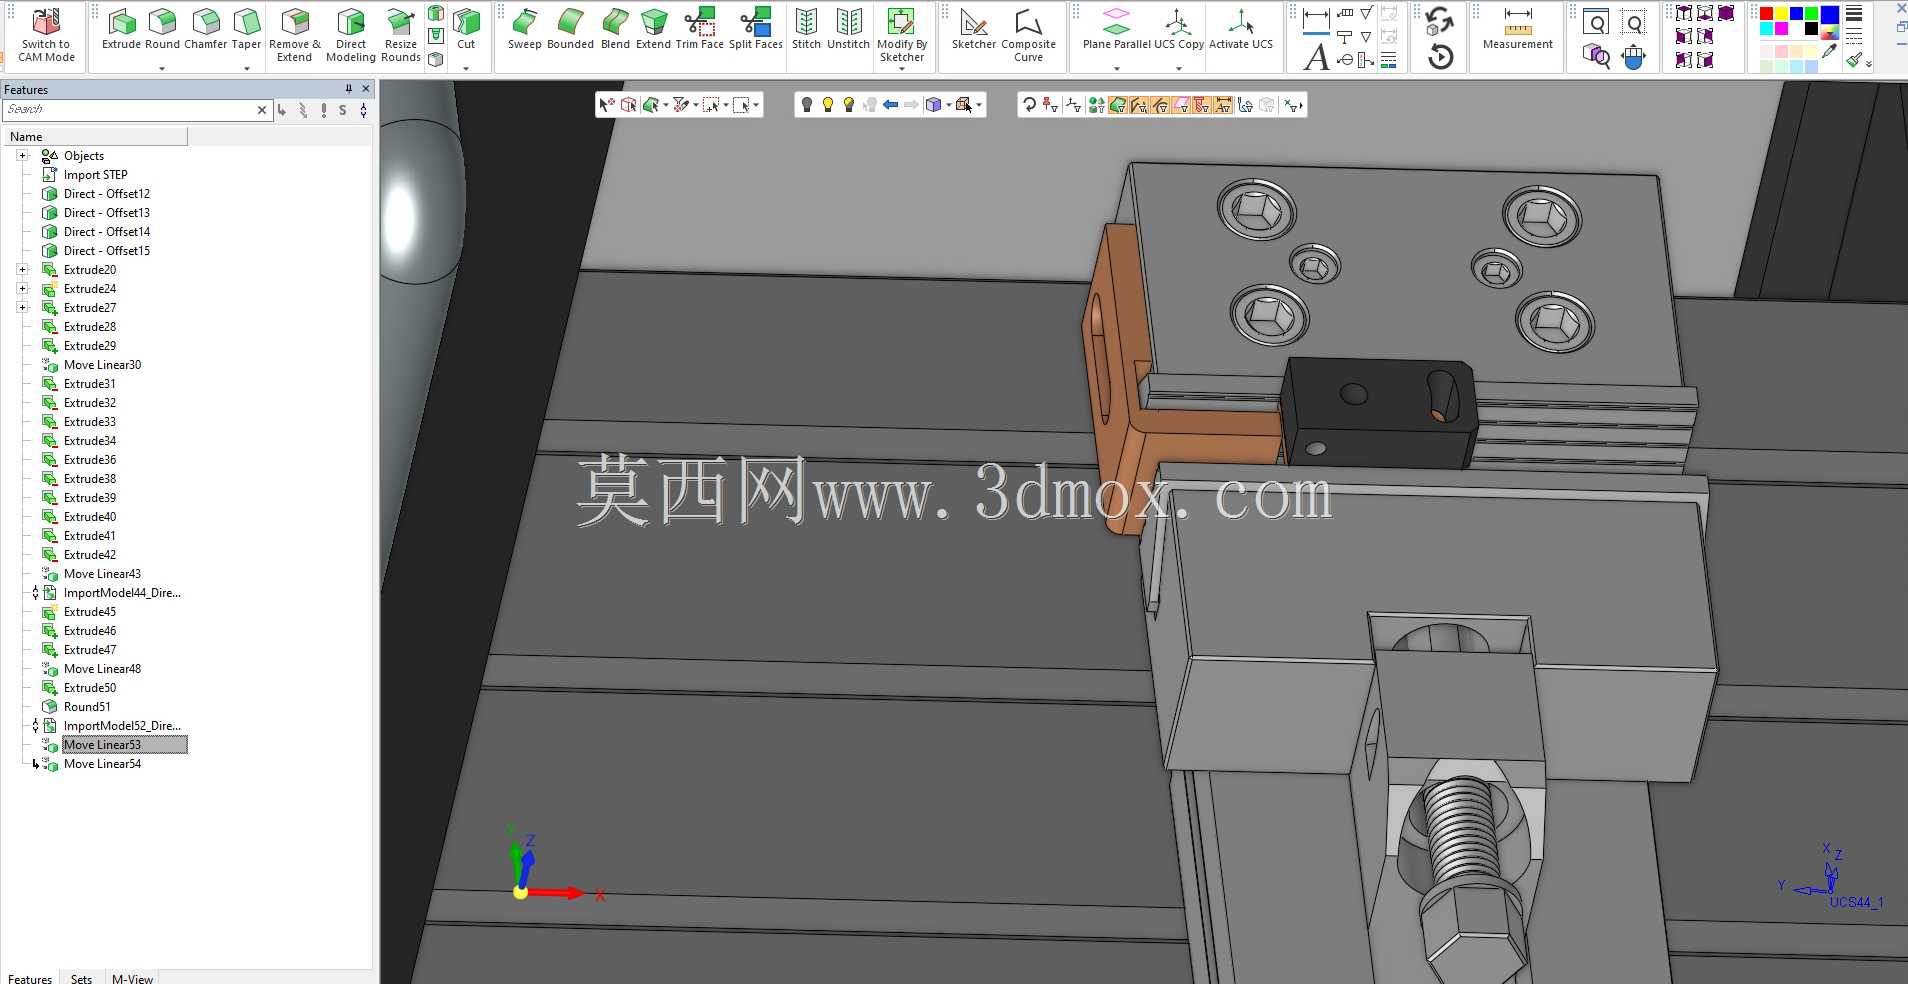1908x984 pixels.
Task: Toggle the highlighted dimension selection filter
Action: click(x=1222, y=104)
